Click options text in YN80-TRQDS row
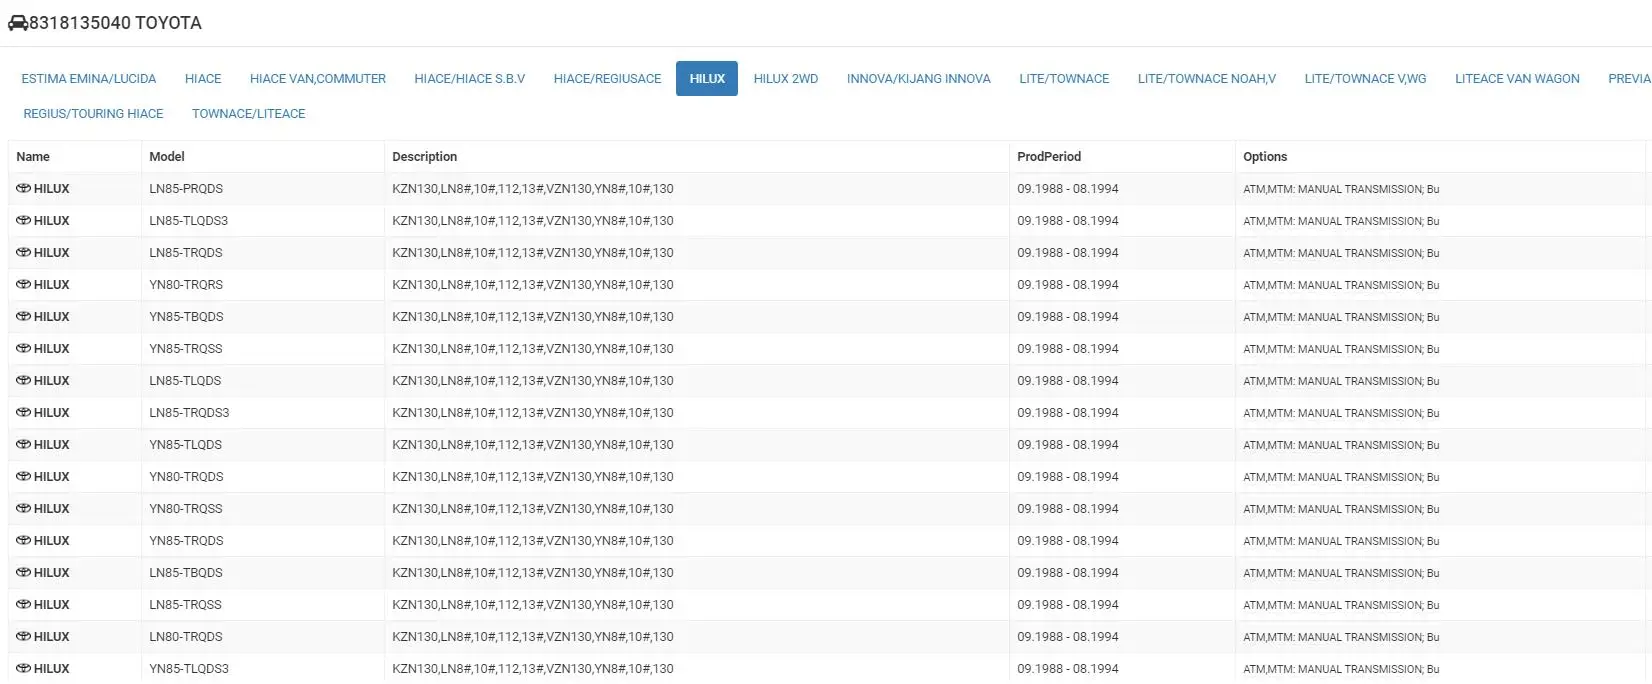Viewport: 1652px width, 684px height. coord(1341,476)
